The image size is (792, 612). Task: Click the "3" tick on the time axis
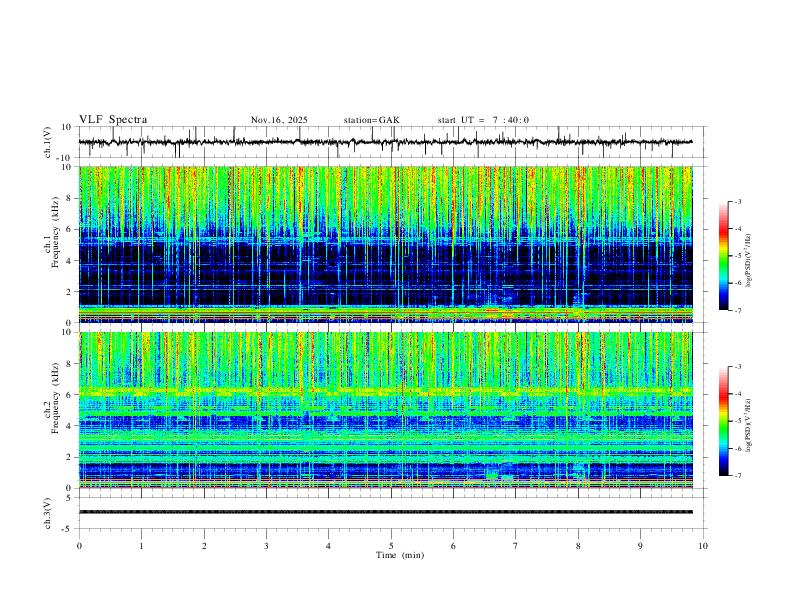(x=266, y=546)
